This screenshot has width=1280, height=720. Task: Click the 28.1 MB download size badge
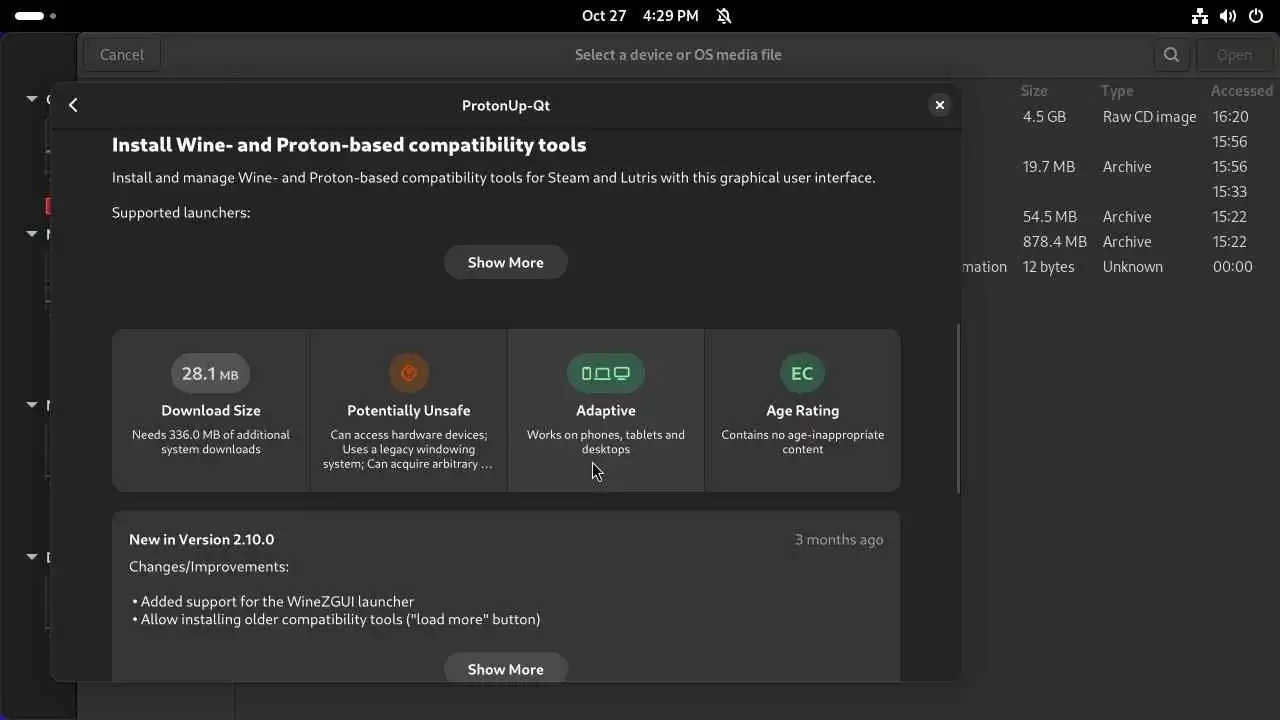tap(210, 373)
